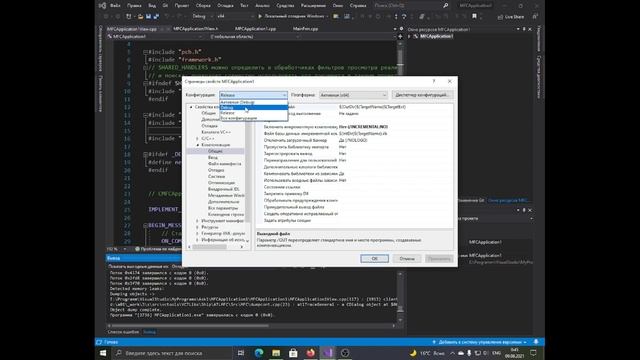Choose 'Активная (Debug)' configuration option
Screen dimensions: 640x360
tap(253, 102)
